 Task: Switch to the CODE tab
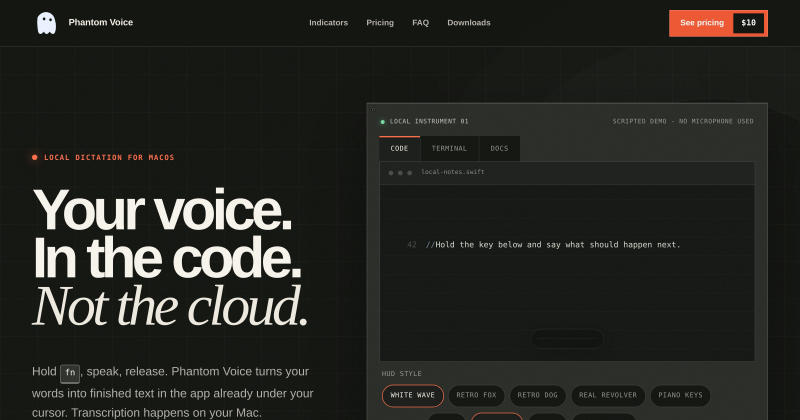coord(399,149)
